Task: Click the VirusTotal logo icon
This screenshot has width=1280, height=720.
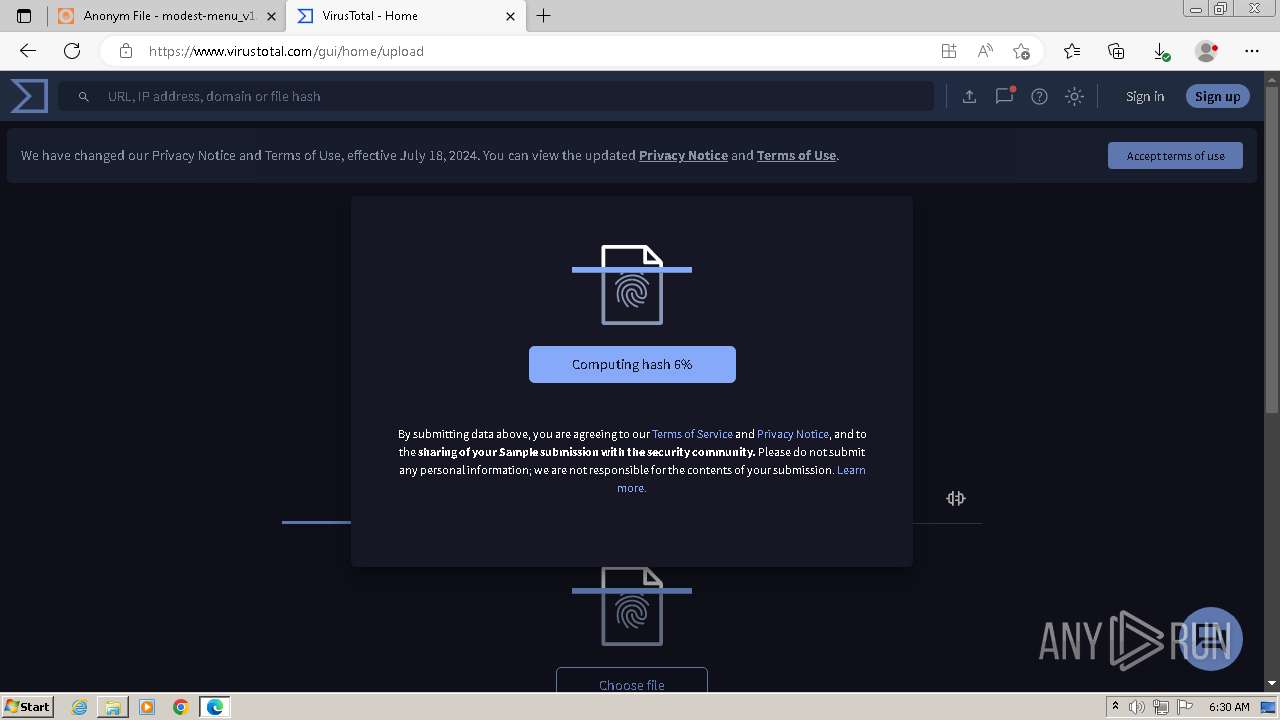Action: [x=29, y=96]
